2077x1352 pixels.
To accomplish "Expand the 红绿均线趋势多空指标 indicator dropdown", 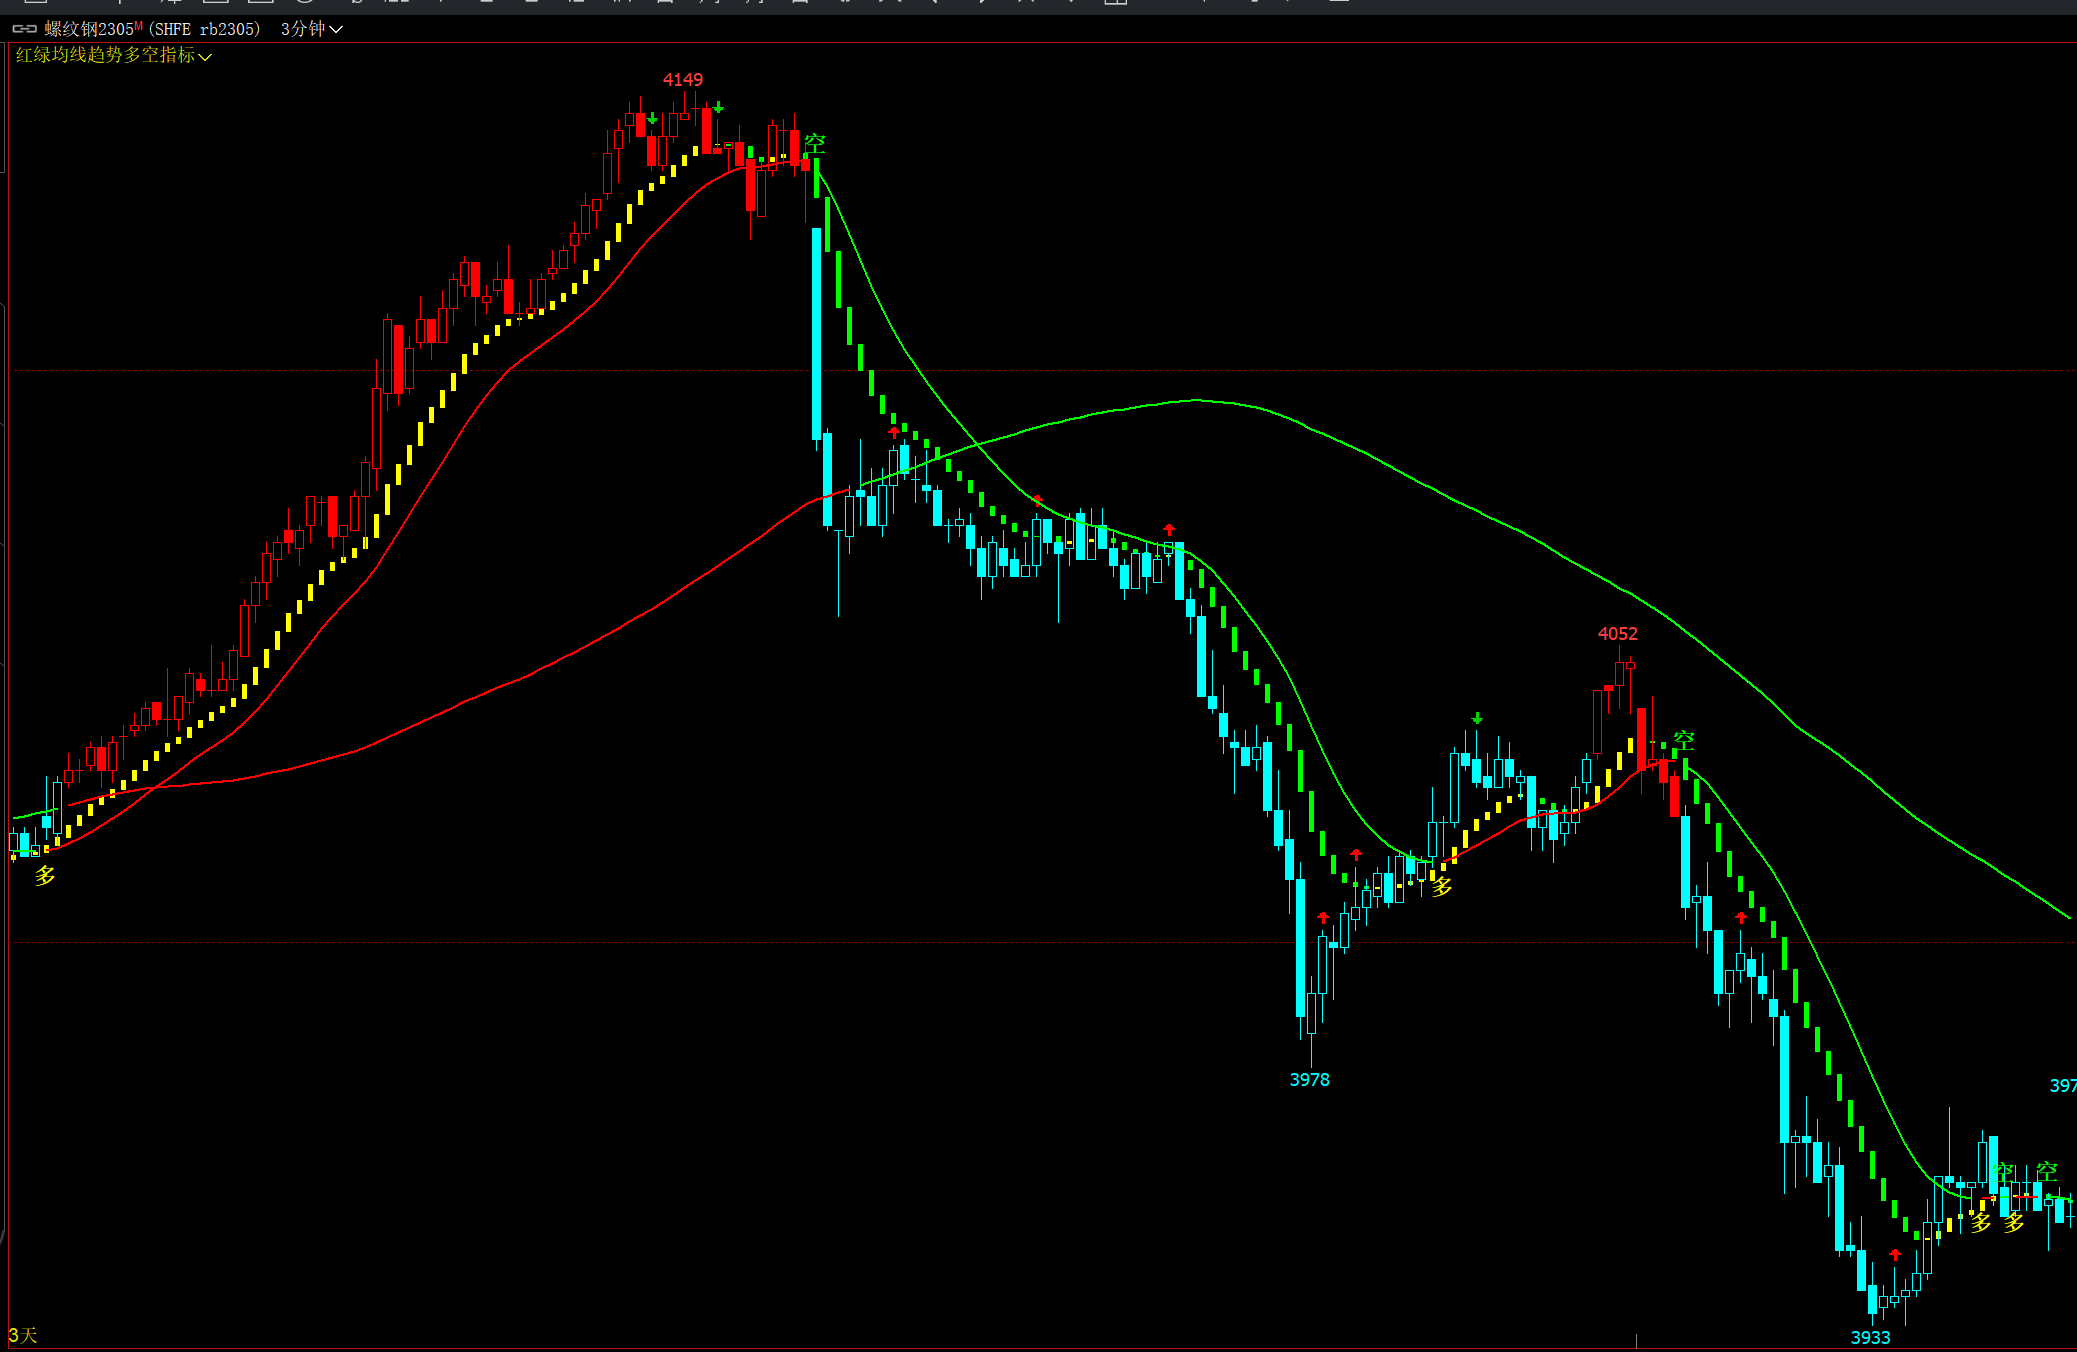I will pos(113,55).
